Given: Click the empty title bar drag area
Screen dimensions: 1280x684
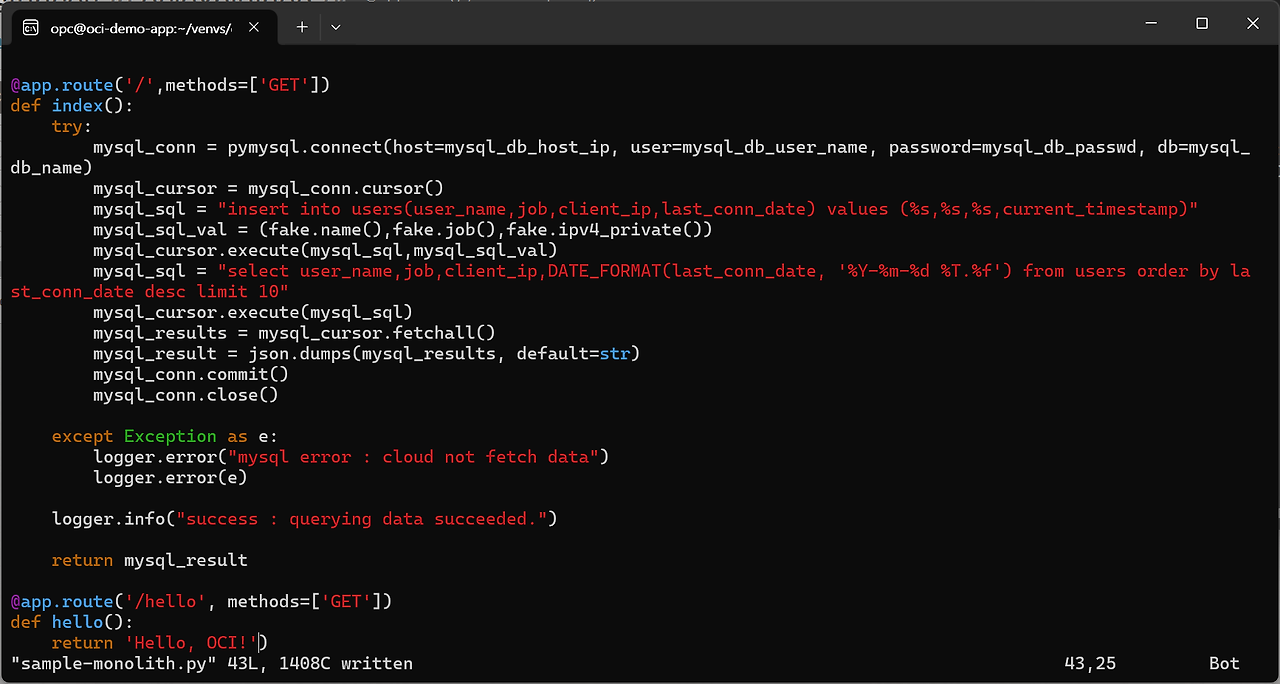Looking at the screenshot, I should point(700,24).
